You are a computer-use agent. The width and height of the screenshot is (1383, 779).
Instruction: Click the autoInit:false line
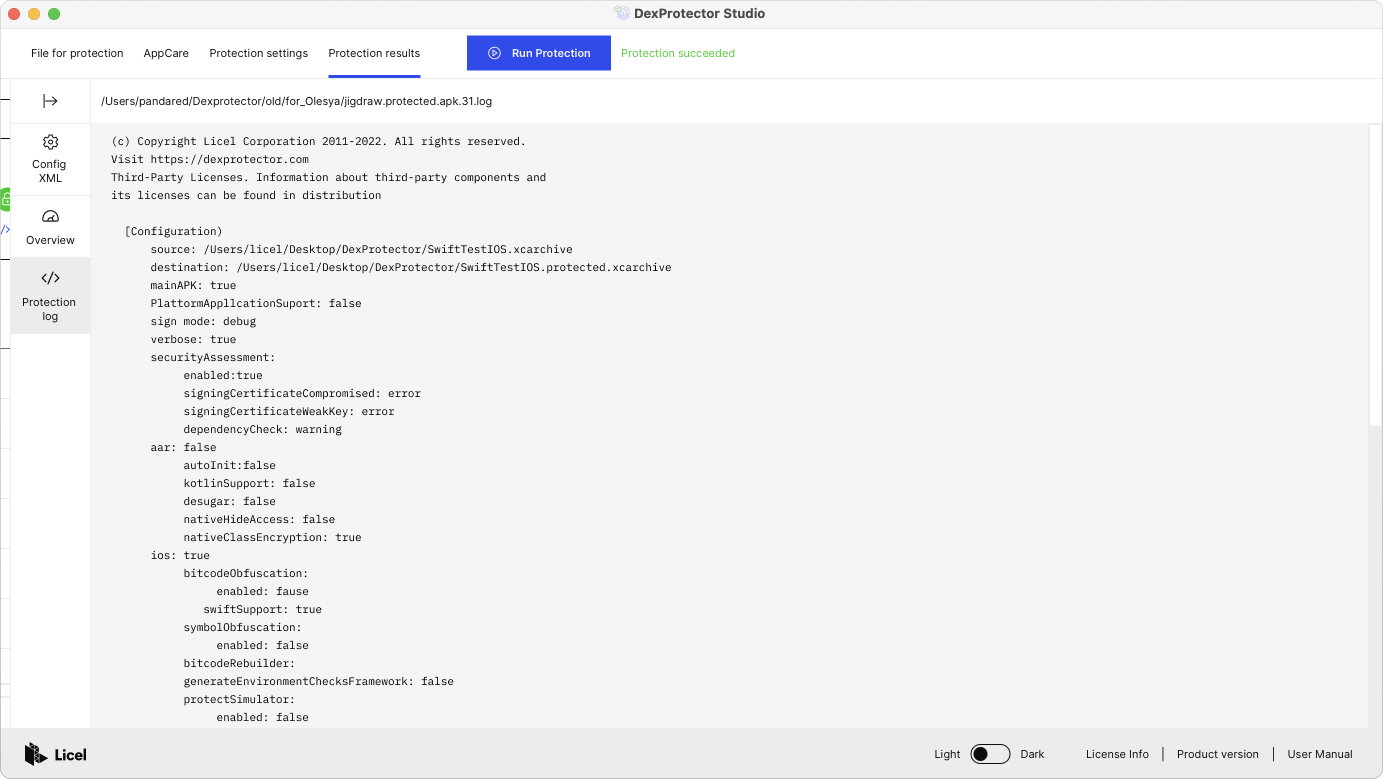229,465
